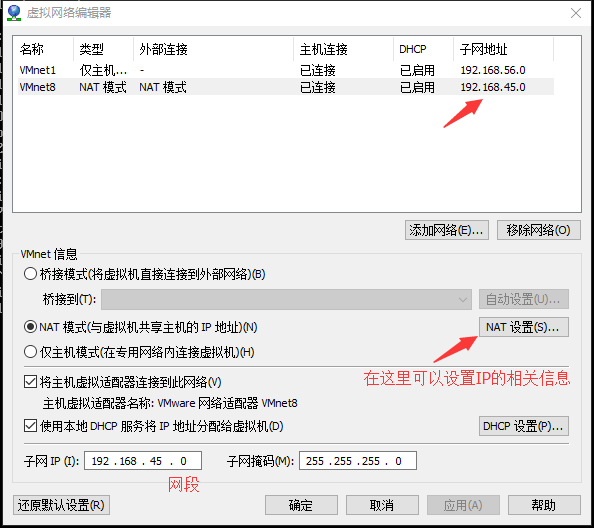
Task: Click the 取消 button
Action: 382,505
